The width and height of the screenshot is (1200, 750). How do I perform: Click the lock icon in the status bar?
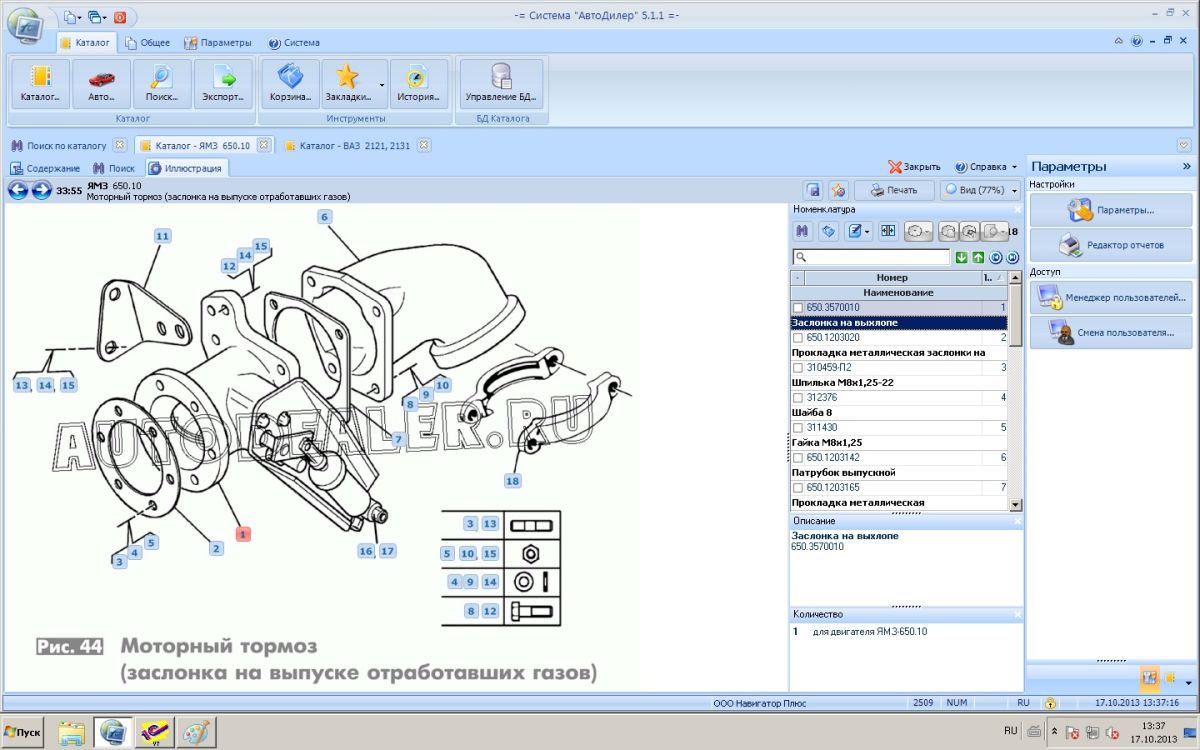1051,703
